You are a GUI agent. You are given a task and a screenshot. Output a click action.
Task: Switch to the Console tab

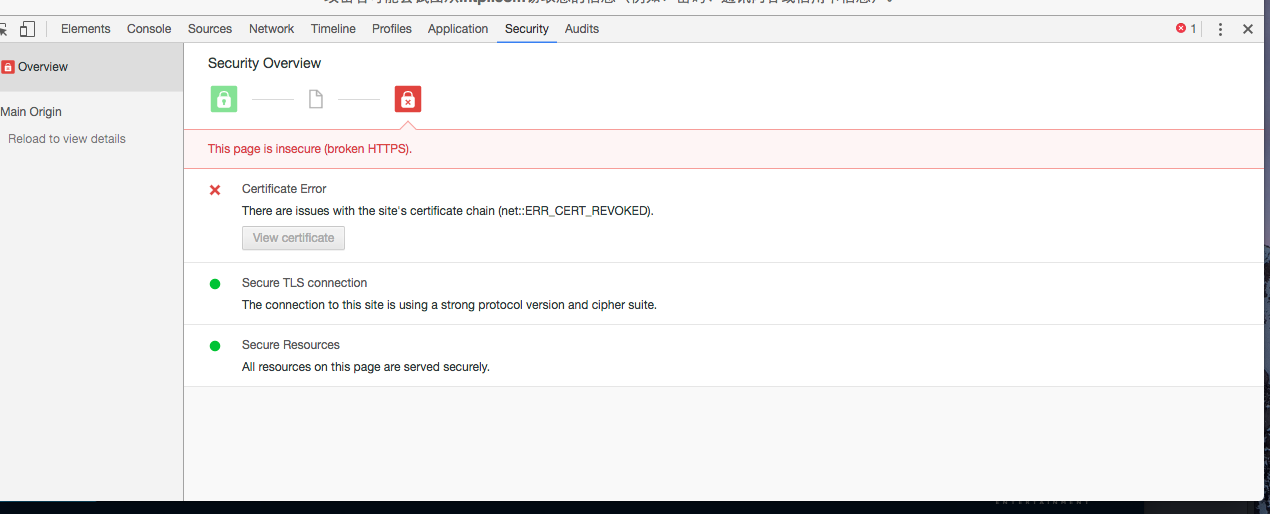coord(149,29)
